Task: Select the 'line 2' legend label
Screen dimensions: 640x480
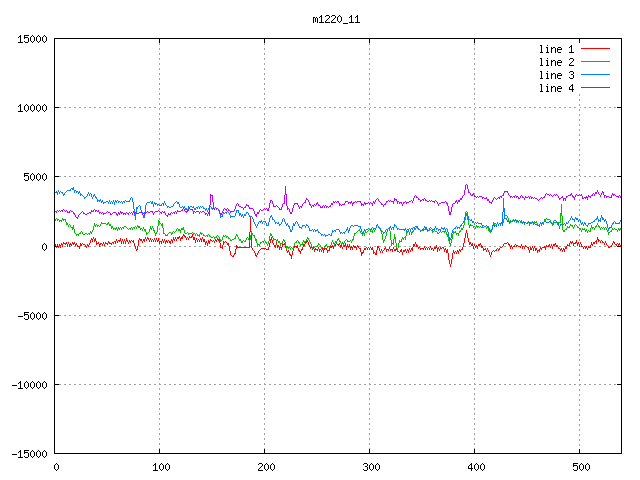Action: pyautogui.click(x=556, y=62)
